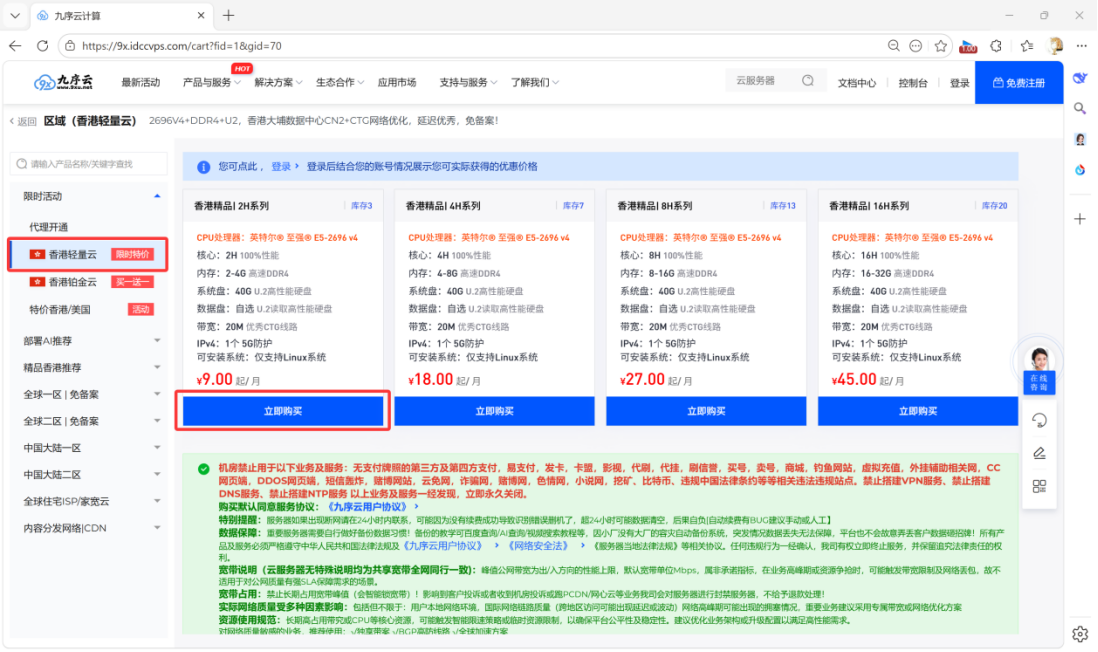The height and width of the screenshot is (652, 1098).
Task: Open the tab list chevron
Action: [x=15, y=15]
